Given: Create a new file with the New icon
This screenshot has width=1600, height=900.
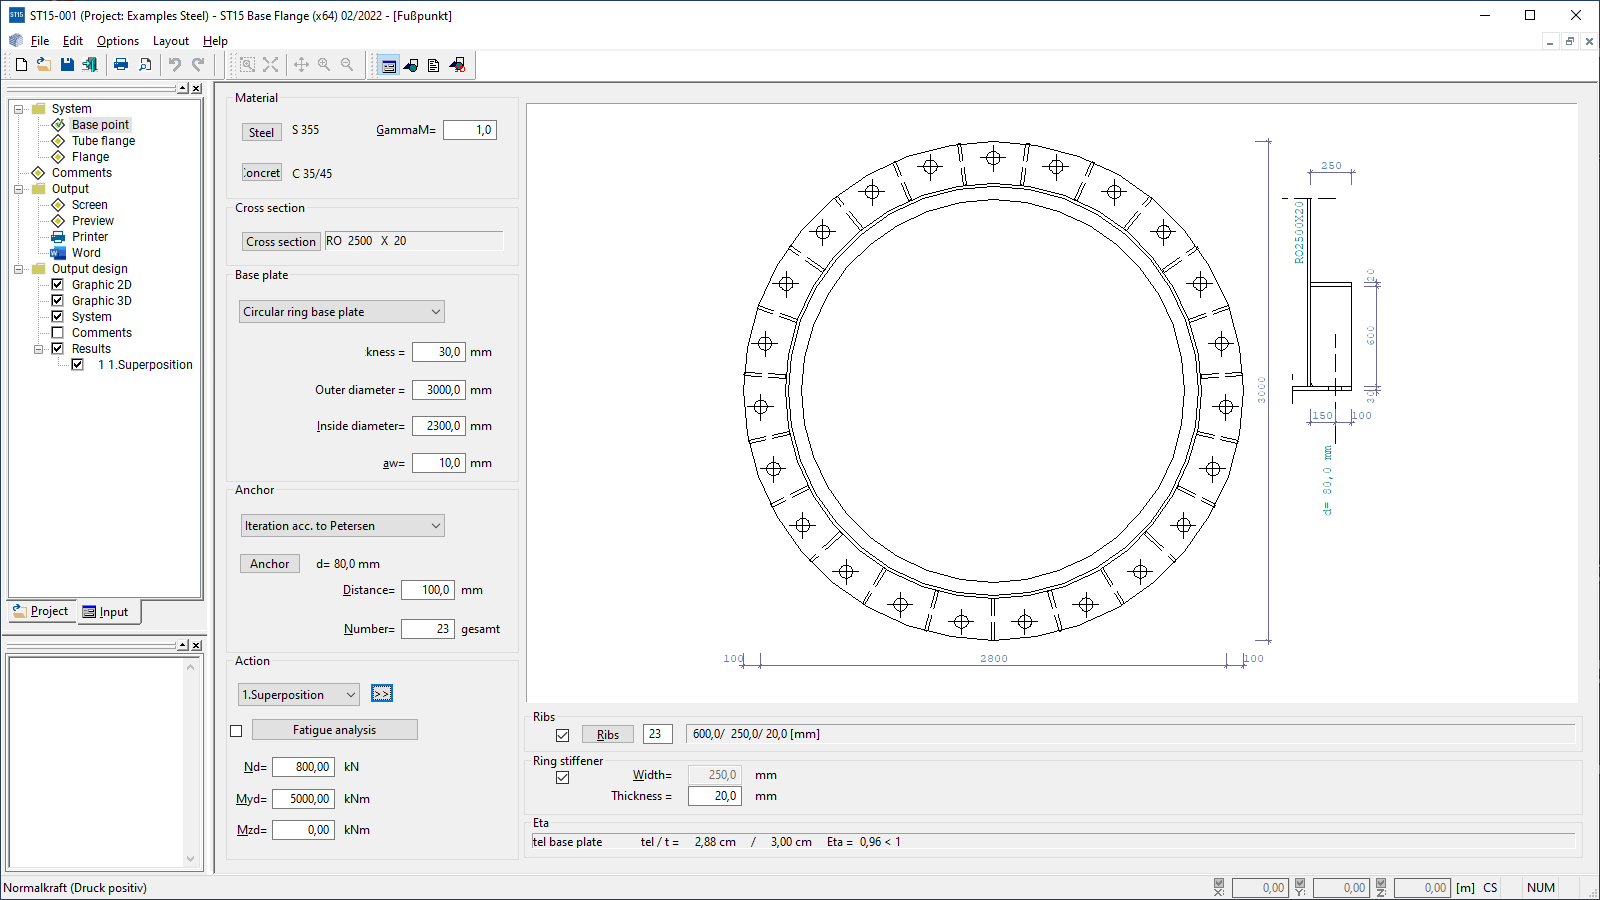Looking at the screenshot, I should click(x=21, y=65).
